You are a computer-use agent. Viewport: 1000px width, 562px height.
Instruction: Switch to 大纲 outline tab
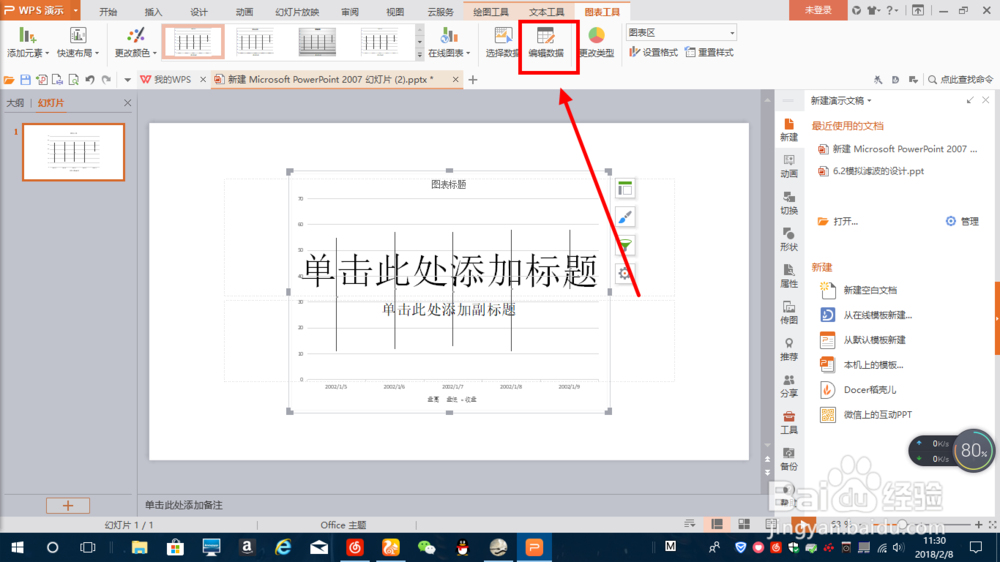click(x=15, y=103)
